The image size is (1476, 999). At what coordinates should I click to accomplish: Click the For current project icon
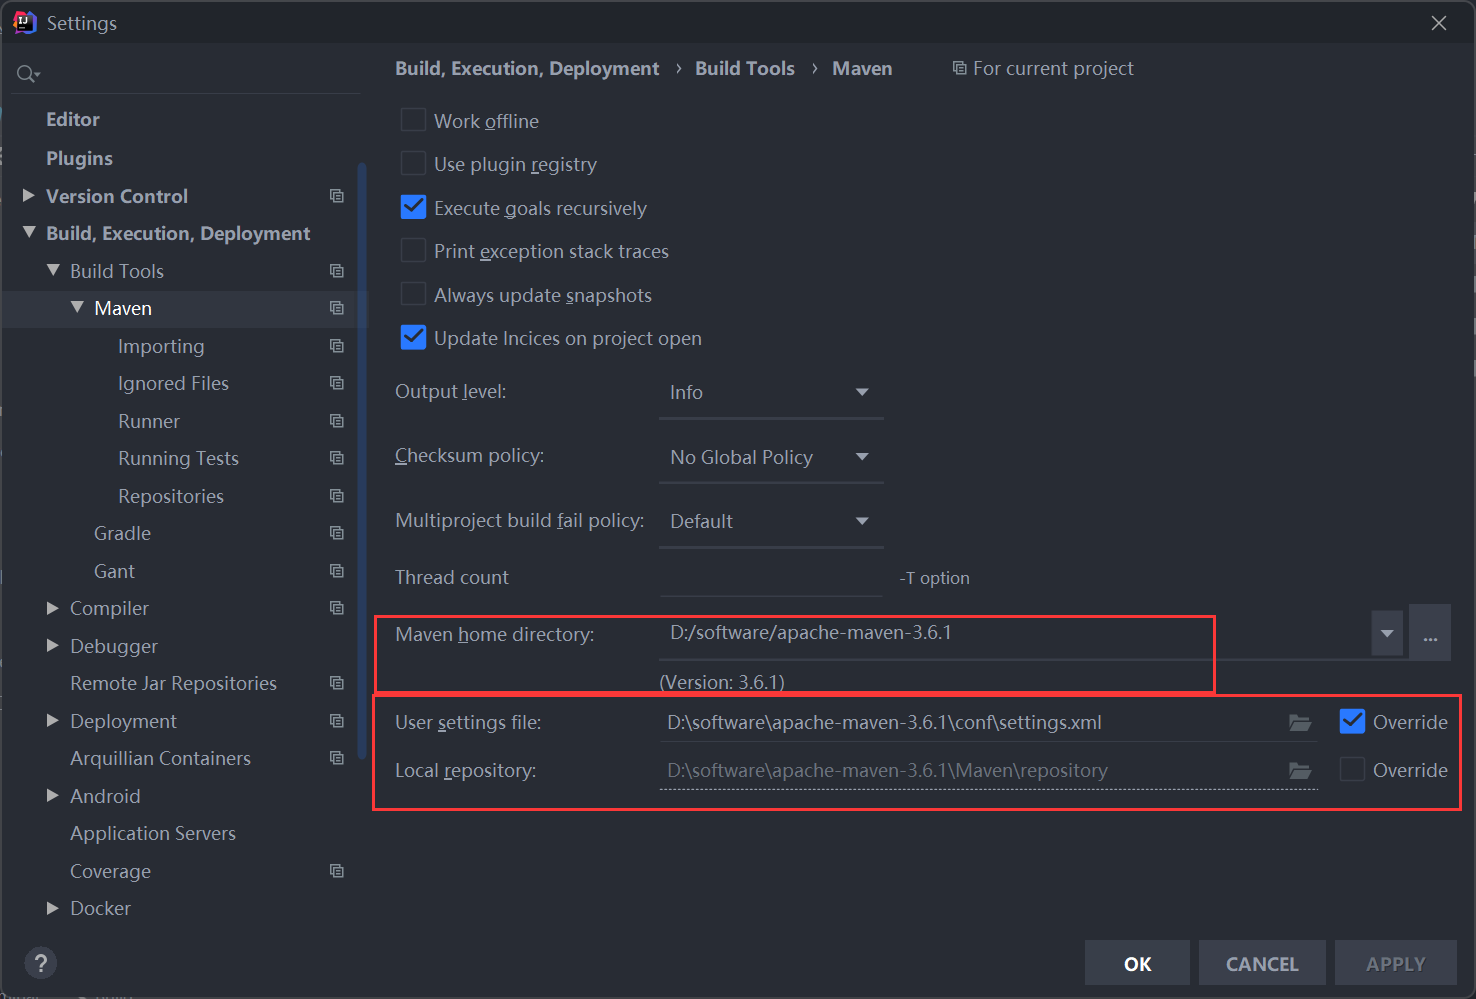tap(959, 68)
